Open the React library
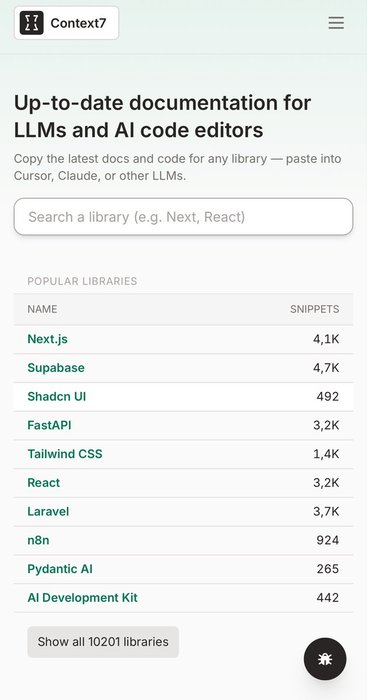367x700 pixels. pos(44,483)
